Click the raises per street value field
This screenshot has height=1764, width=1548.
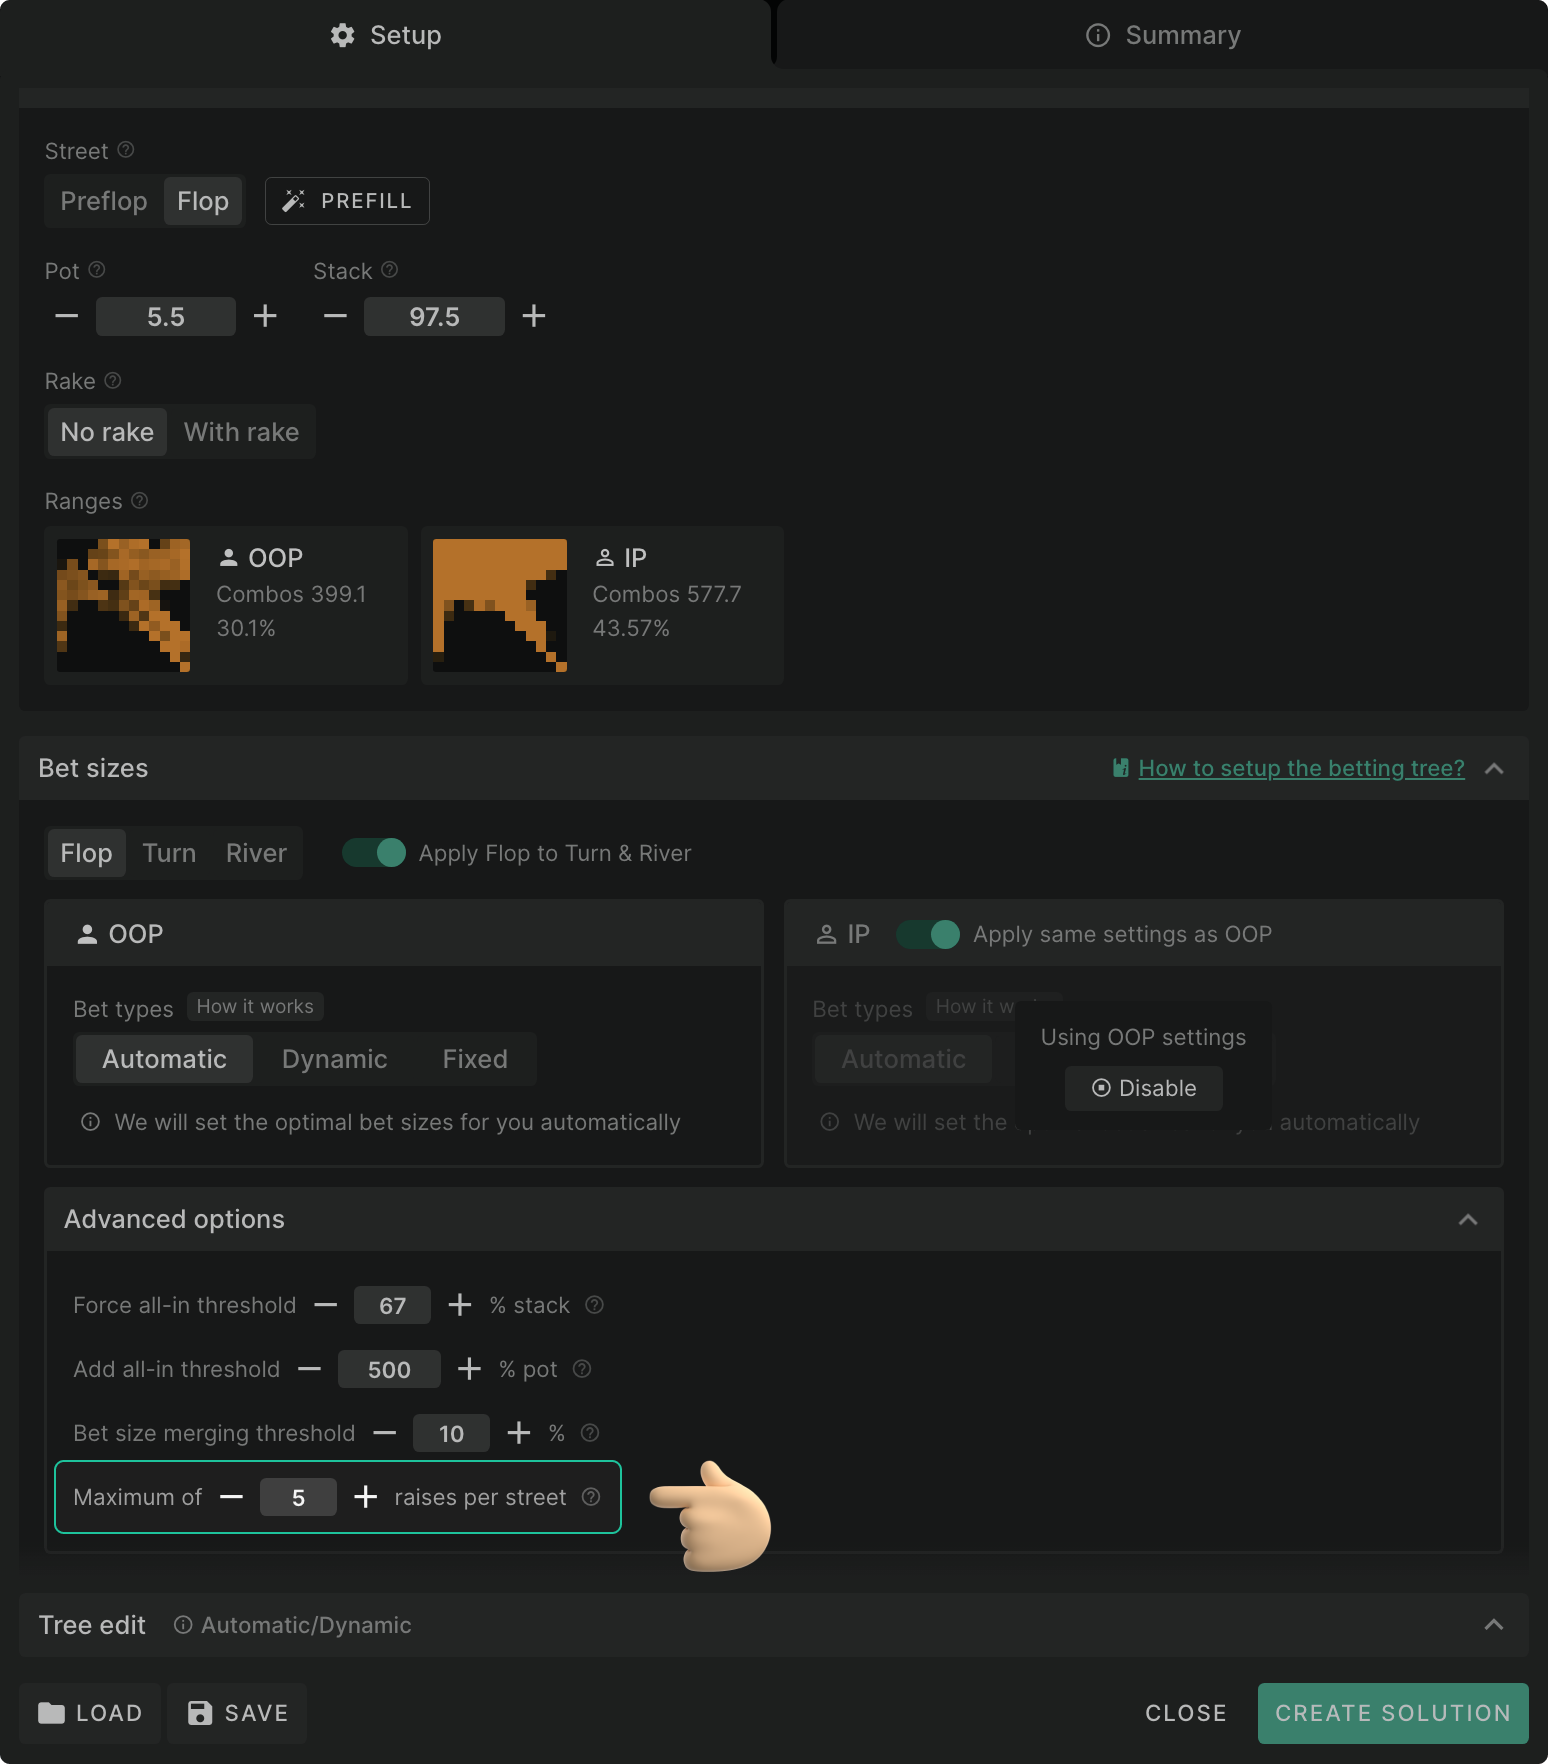pyautogui.click(x=298, y=1497)
